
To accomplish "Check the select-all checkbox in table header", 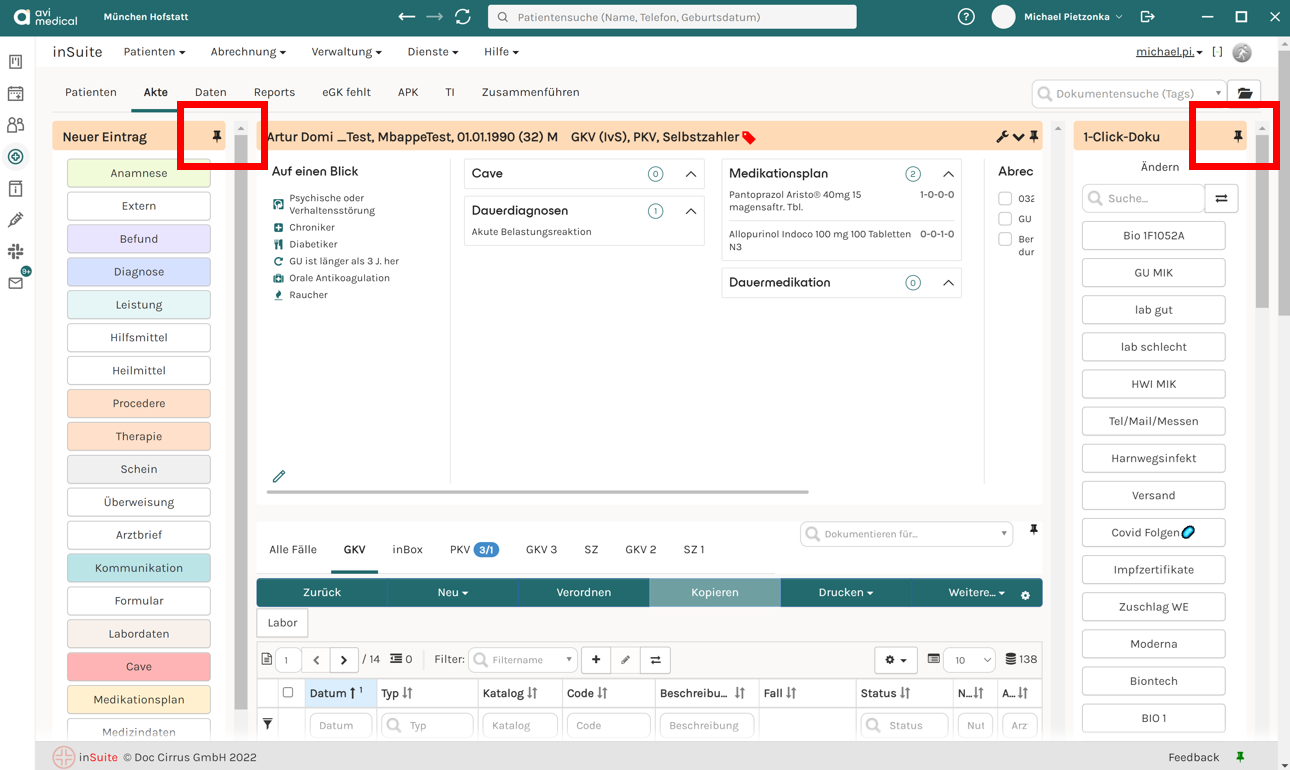I will (288, 692).
